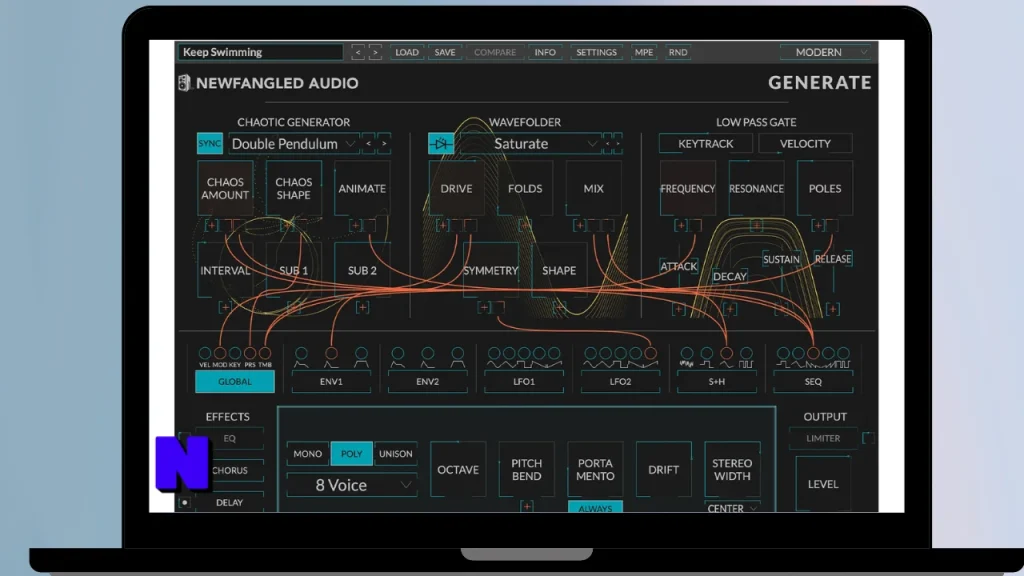Viewport: 1024px width, 576px height.
Task: Click the MPE button
Action: (644, 52)
